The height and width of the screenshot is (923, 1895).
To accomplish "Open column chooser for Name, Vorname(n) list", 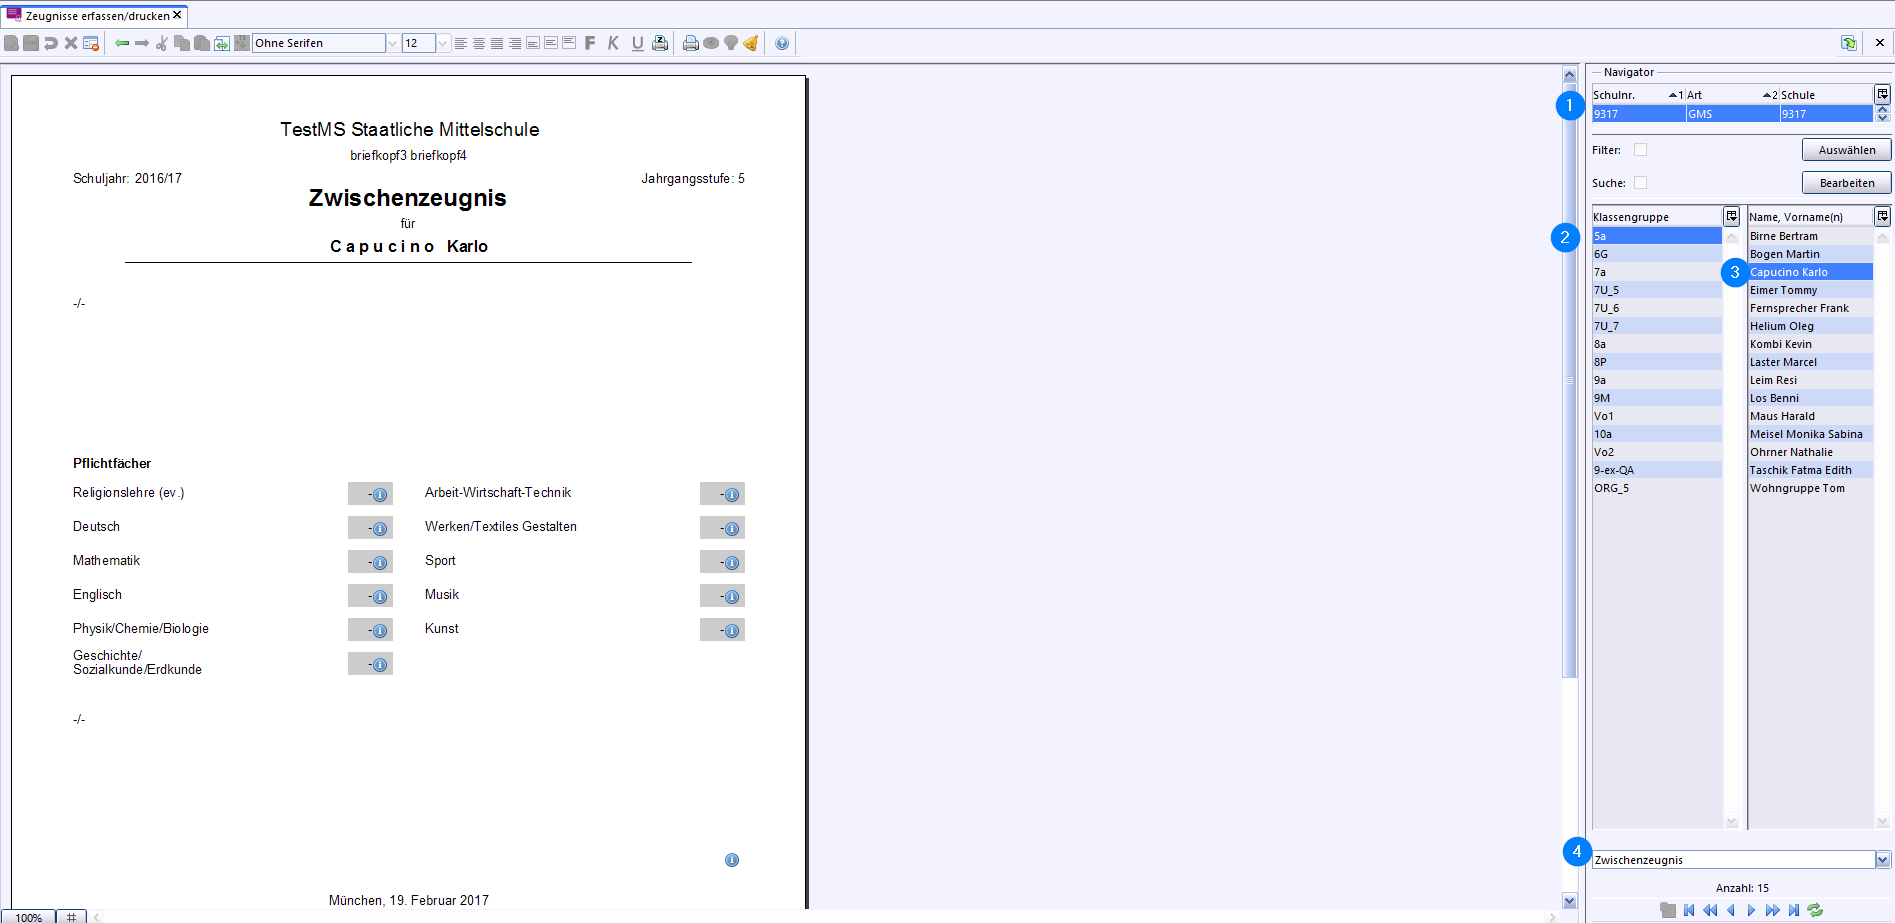I will (1882, 216).
